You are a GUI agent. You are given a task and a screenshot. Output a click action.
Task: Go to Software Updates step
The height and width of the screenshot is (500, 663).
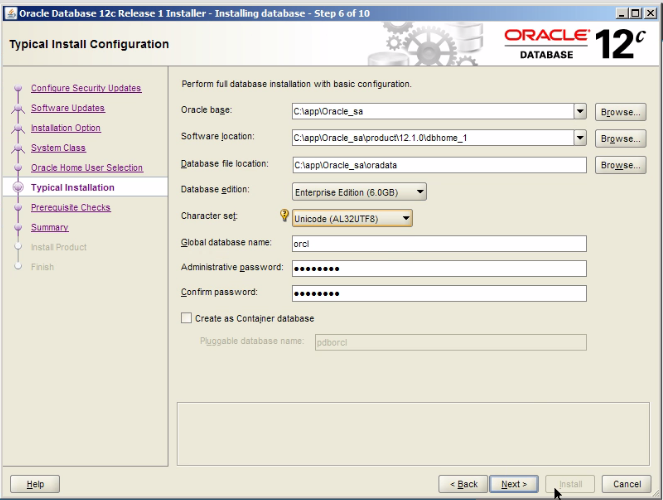point(68,108)
